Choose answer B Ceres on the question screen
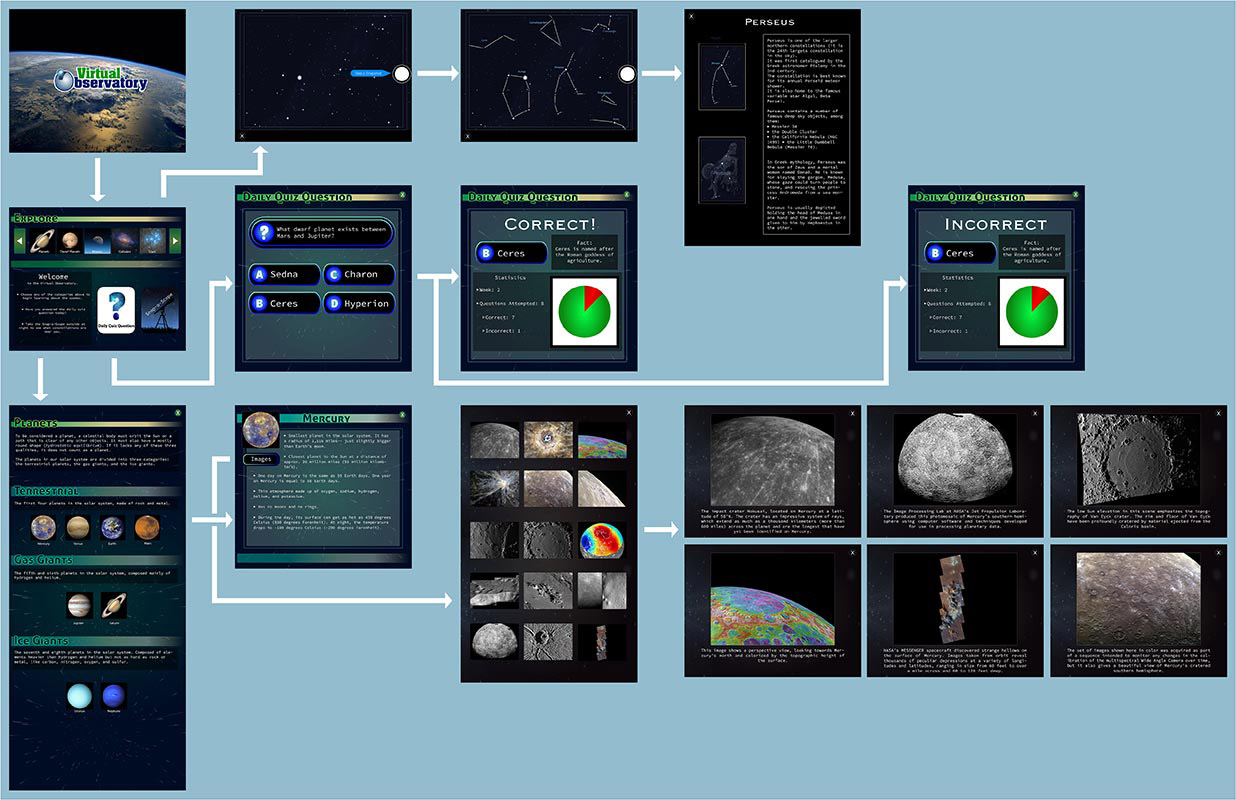The image size is (1236, 800). (x=283, y=303)
